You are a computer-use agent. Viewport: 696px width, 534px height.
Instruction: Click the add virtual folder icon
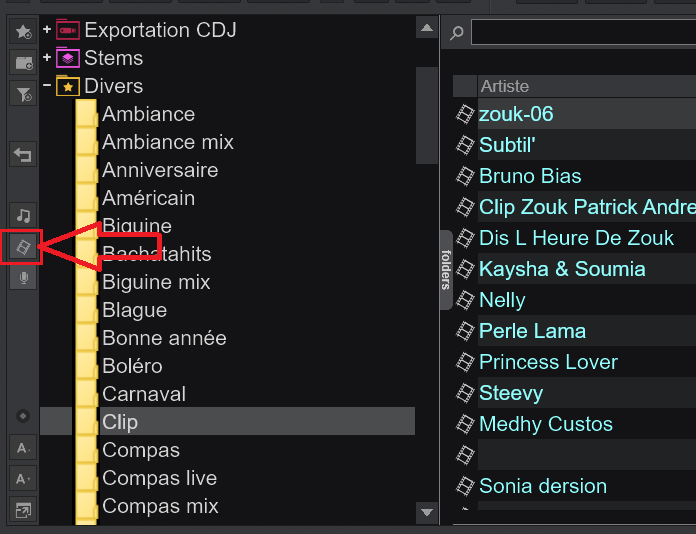(x=23, y=63)
